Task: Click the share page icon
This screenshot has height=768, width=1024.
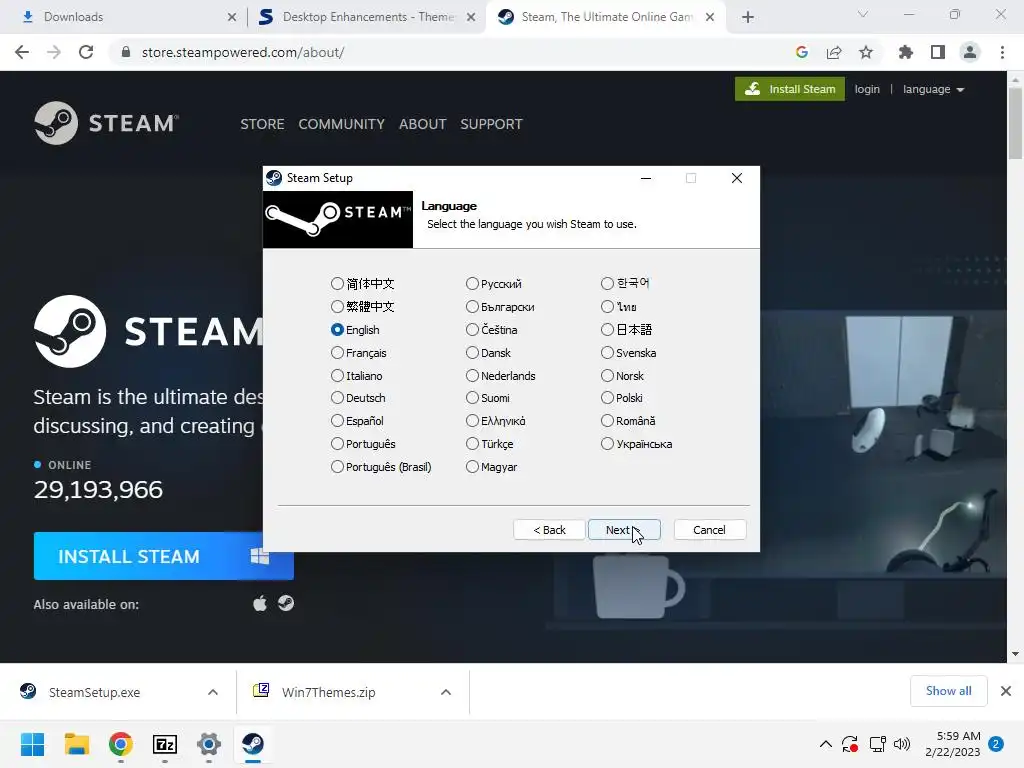Action: 834,52
